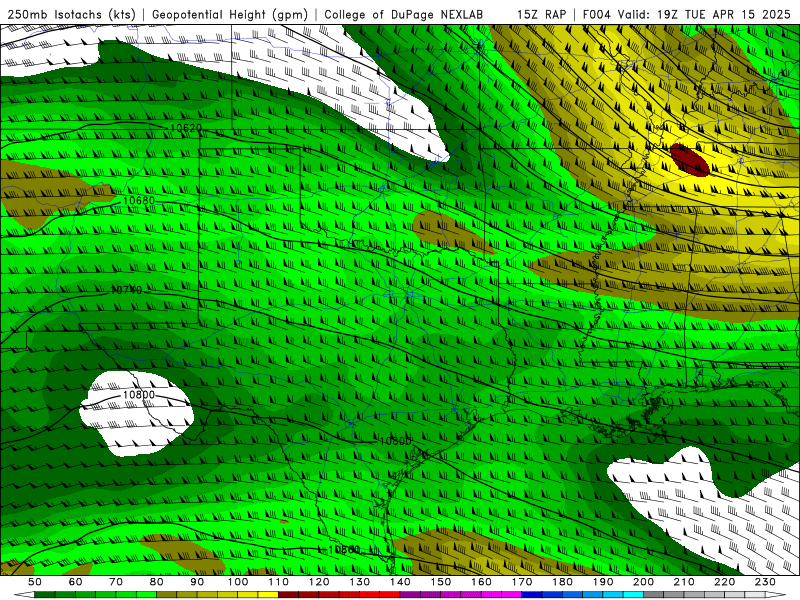Click the 130 value on the color scale
This screenshot has height=600, width=800.
click(x=360, y=582)
